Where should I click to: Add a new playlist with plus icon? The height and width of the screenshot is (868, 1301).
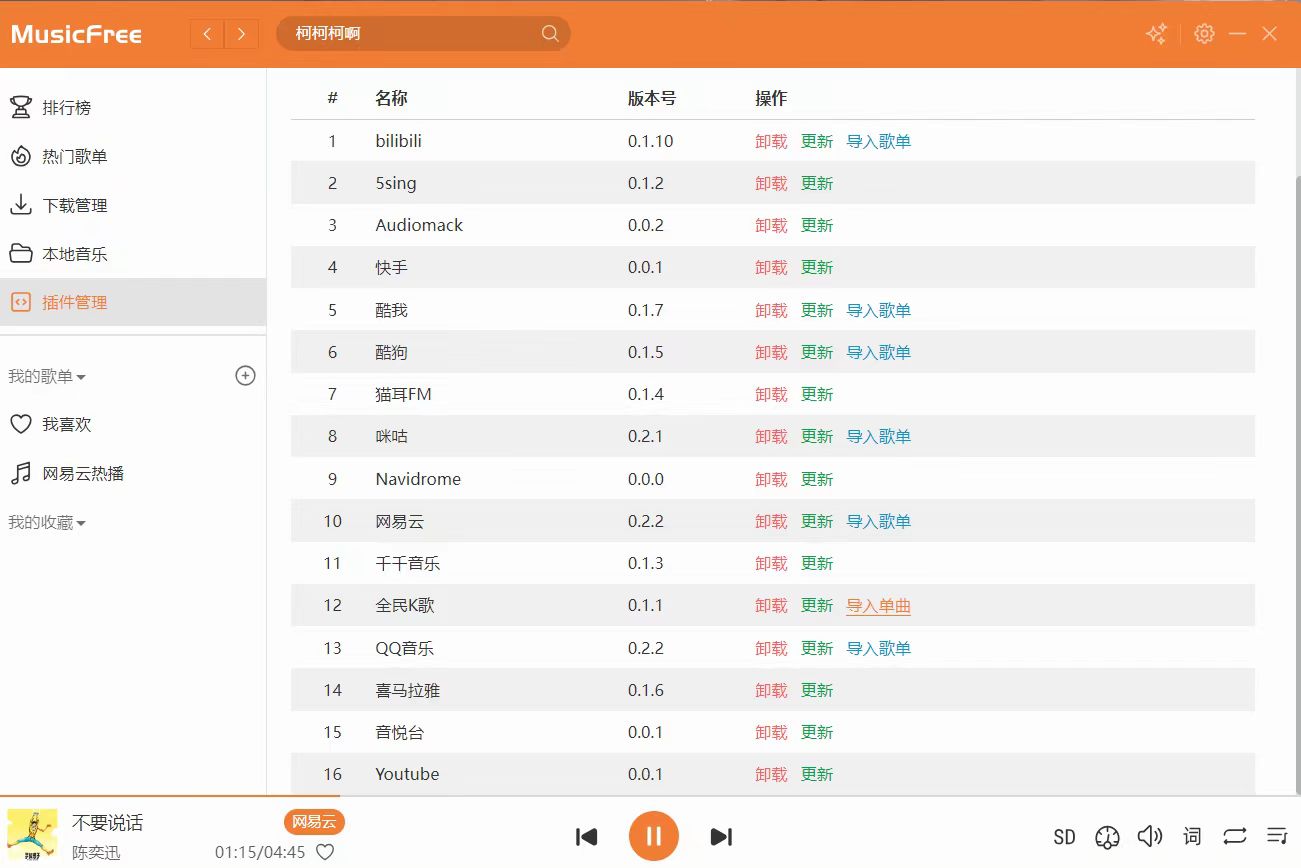[x=245, y=376]
